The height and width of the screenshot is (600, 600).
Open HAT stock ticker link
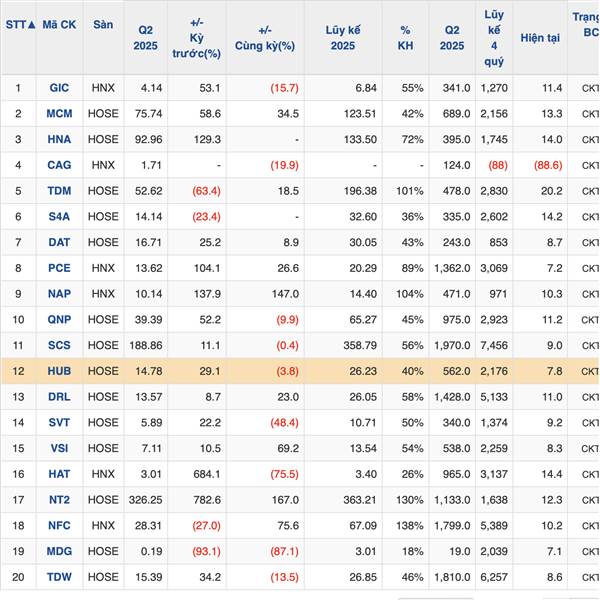59,474
